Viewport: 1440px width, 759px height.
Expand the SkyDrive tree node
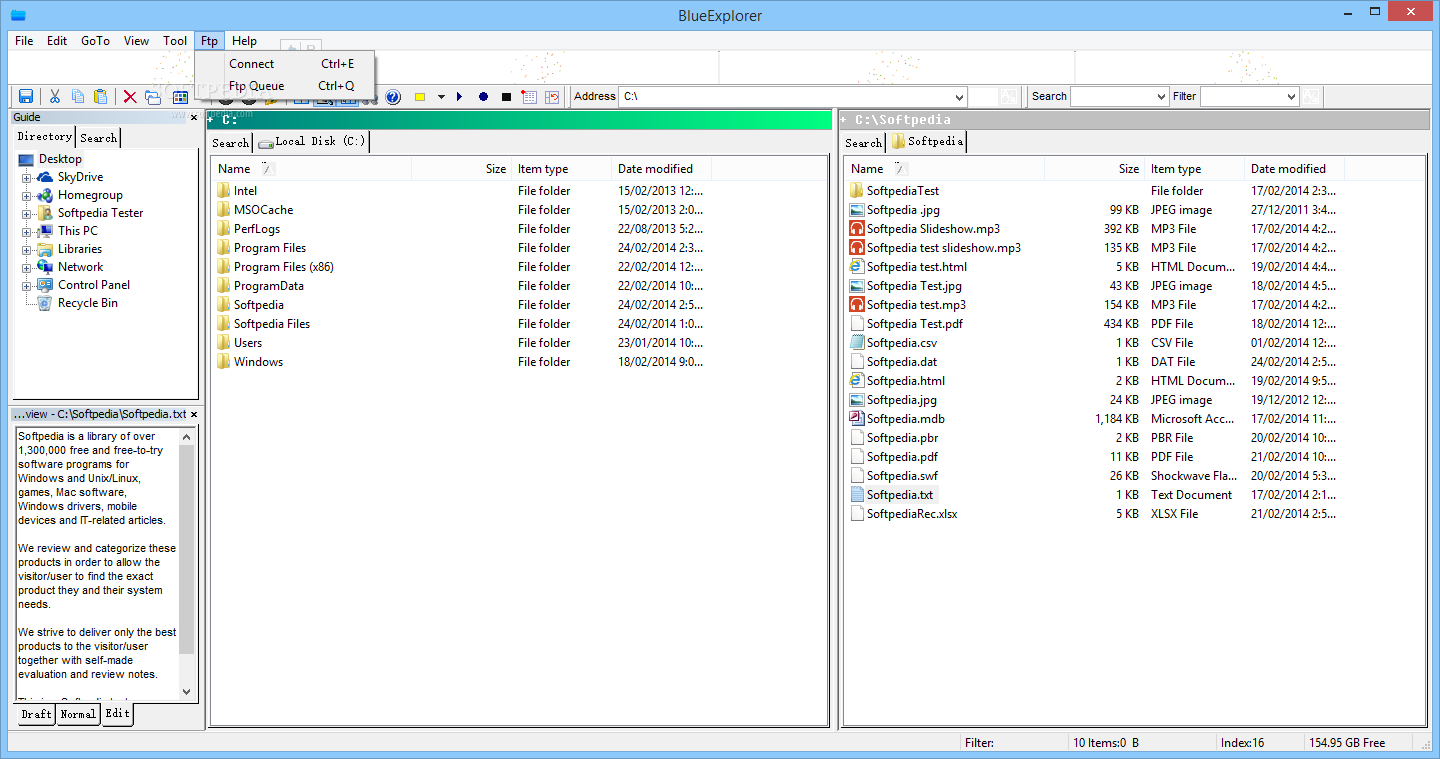click(x=27, y=177)
